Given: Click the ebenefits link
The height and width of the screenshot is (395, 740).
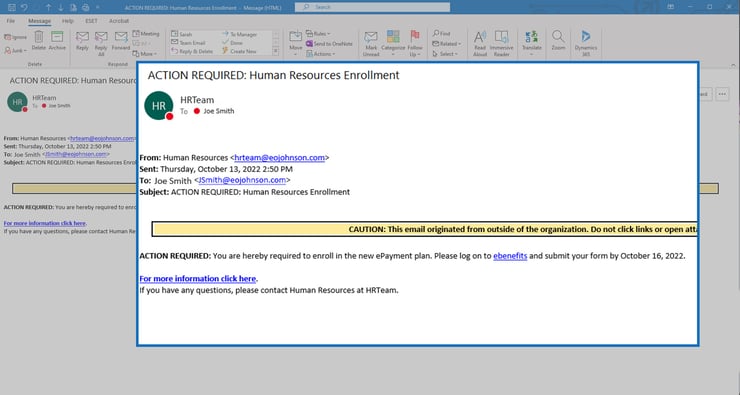Looking at the screenshot, I should [x=510, y=256].
